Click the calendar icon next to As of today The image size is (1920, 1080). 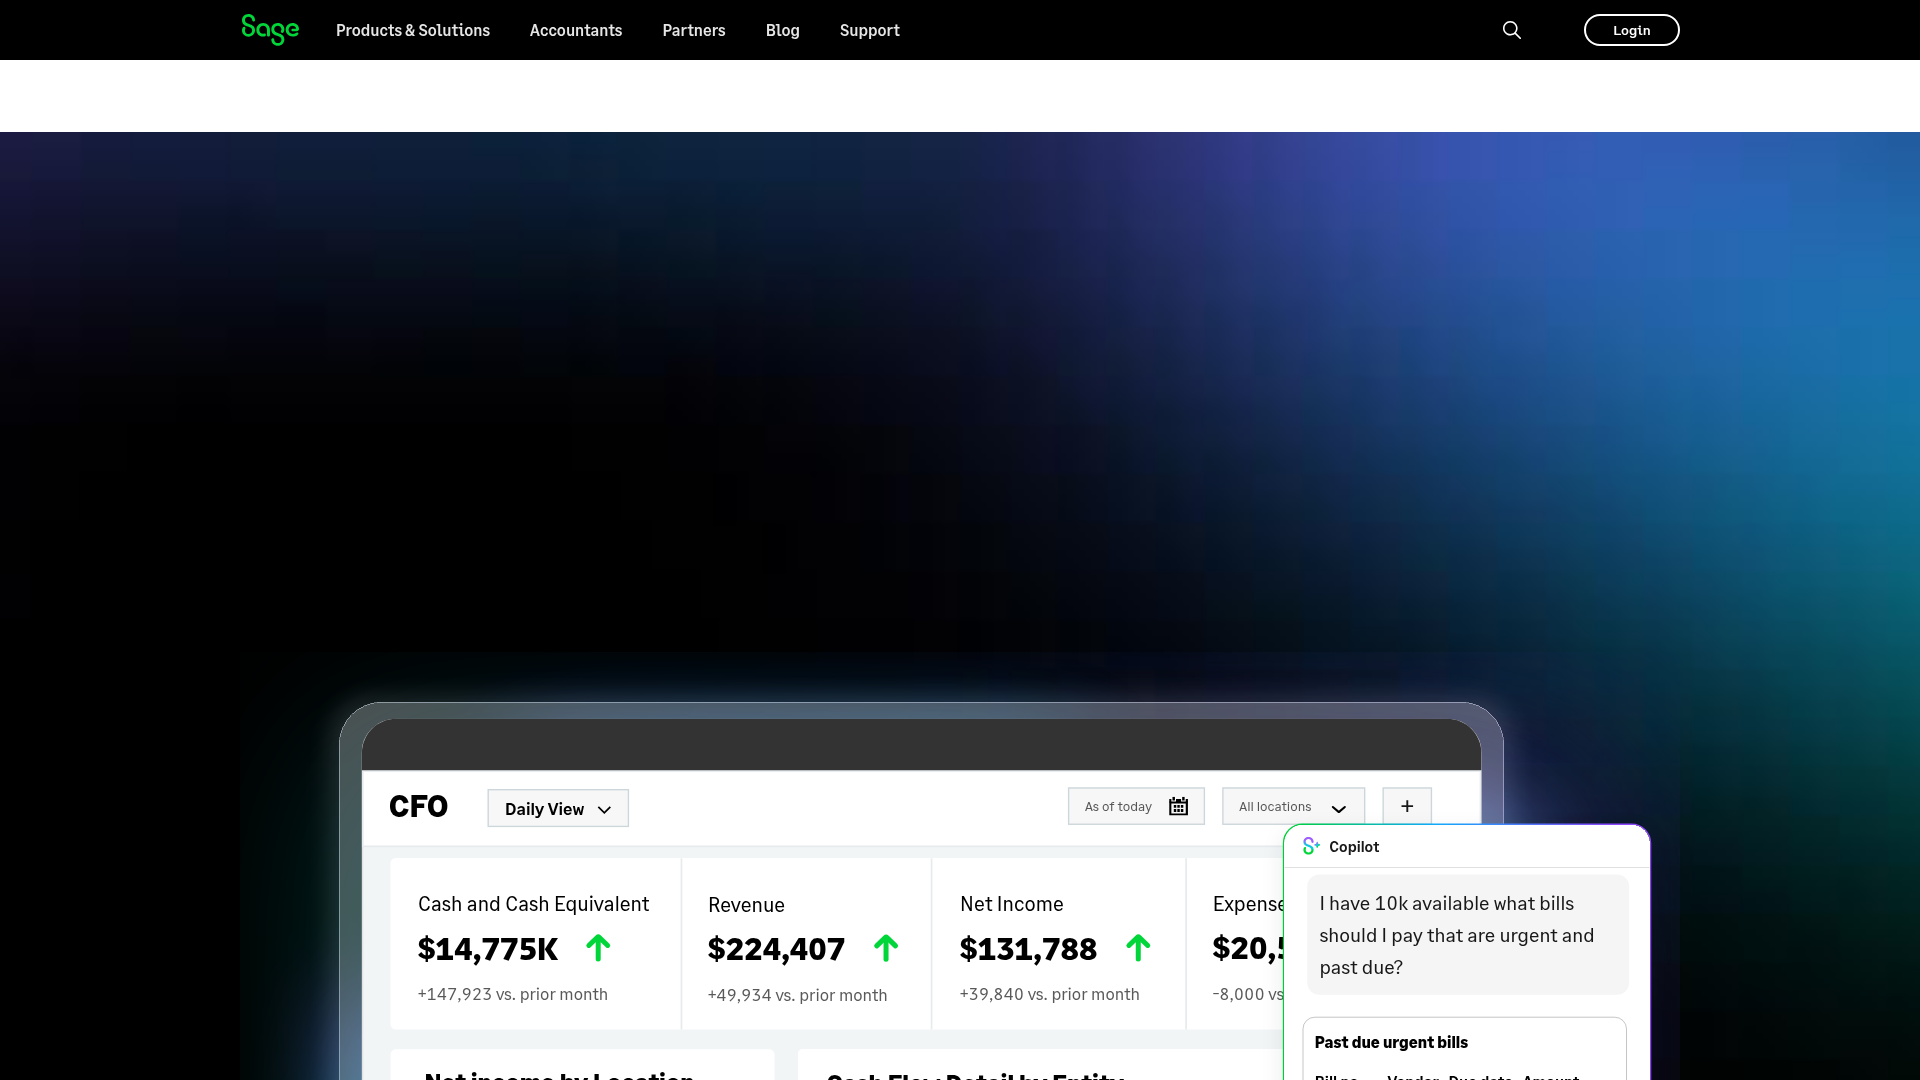(x=1178, y=806)
